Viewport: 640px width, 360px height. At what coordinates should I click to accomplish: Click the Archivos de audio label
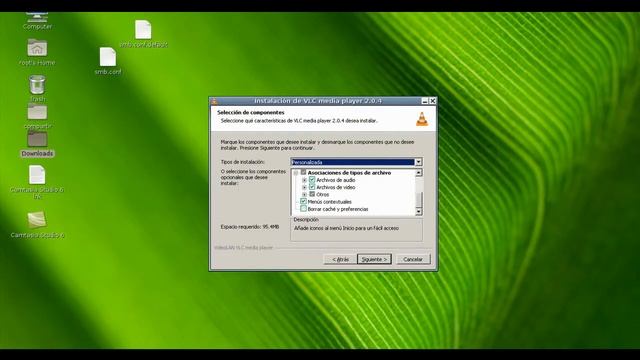(336, 180)
